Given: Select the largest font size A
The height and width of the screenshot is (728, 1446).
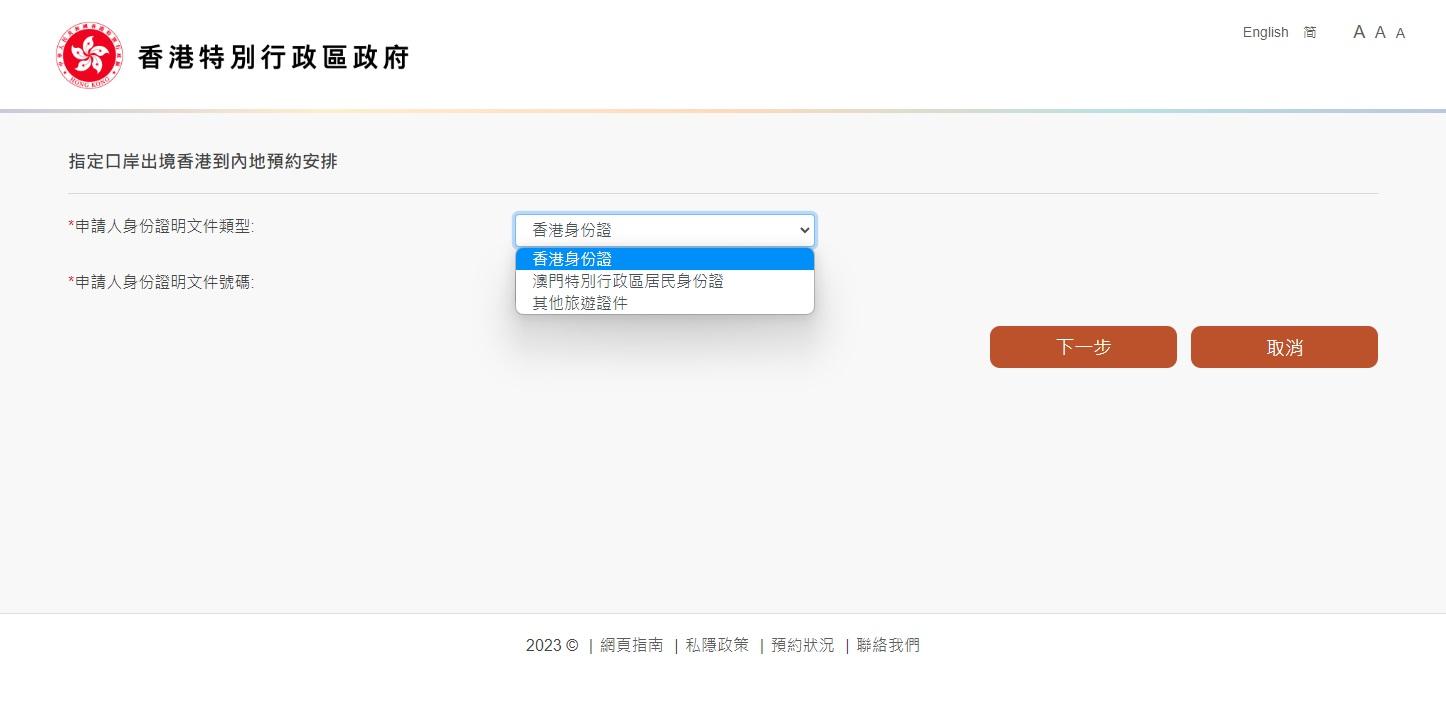Looking at the screenshot, I should tap(1359, 32).
